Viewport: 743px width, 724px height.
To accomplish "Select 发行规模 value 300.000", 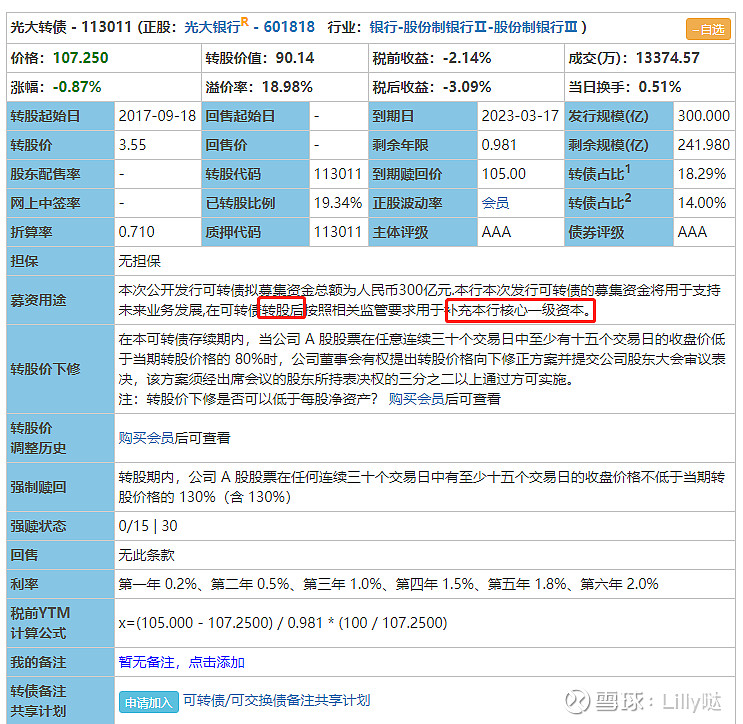I will click(x=704, y=116).
